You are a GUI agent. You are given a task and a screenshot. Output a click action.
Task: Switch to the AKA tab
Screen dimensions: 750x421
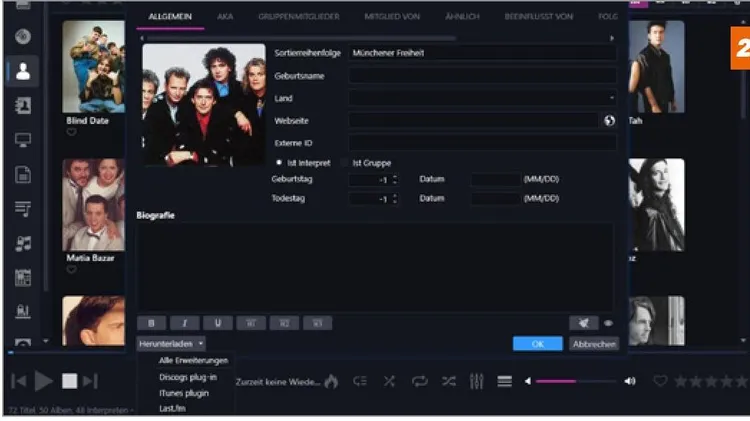225,16
